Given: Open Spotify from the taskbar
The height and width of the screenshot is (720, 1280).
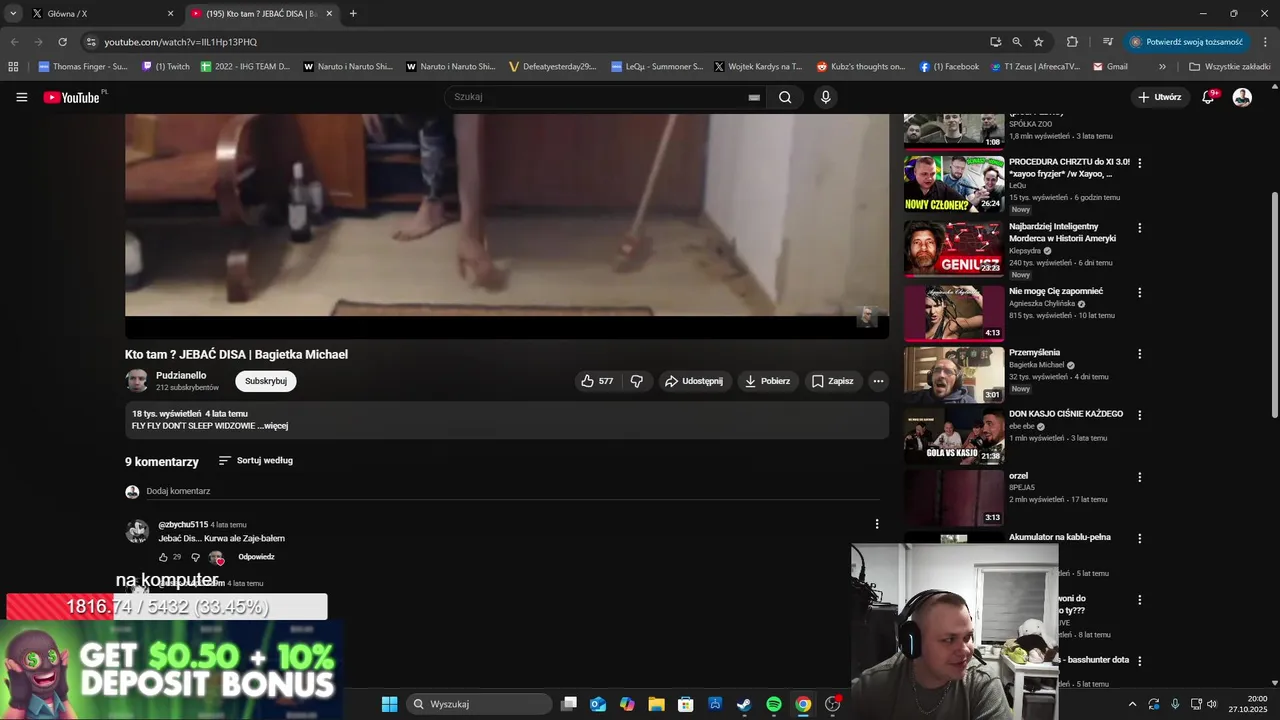Looking at the screenshot, I should 773,704.
